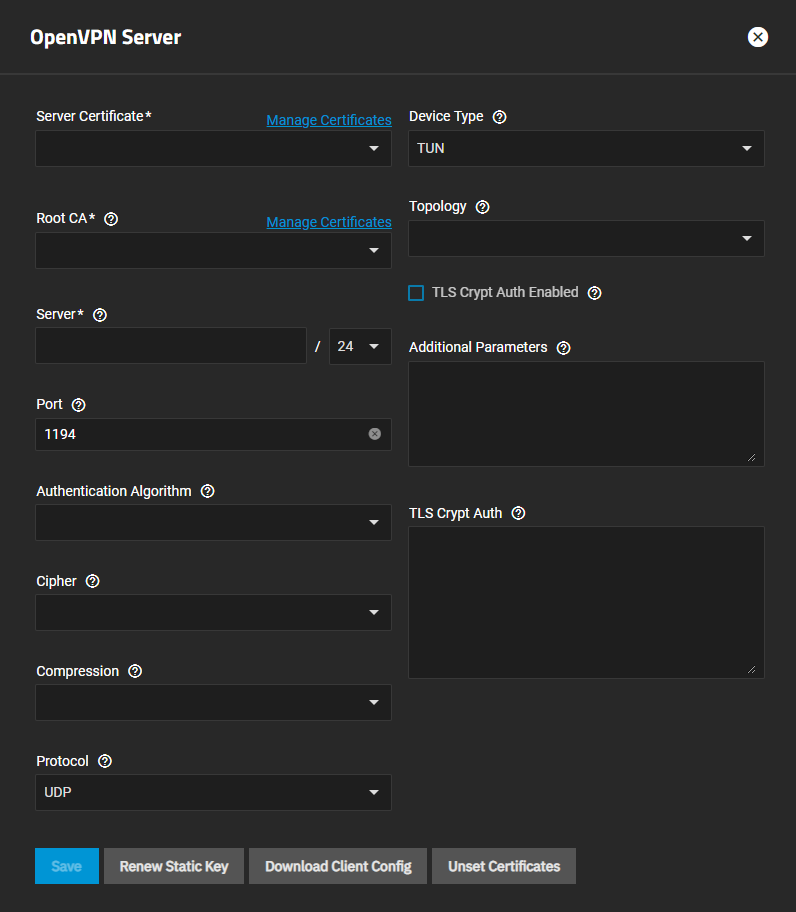Show Authentication Algorithm help tooltip
Screen dimensions: 796x912
pyautogui.click(x=208, y=491)
